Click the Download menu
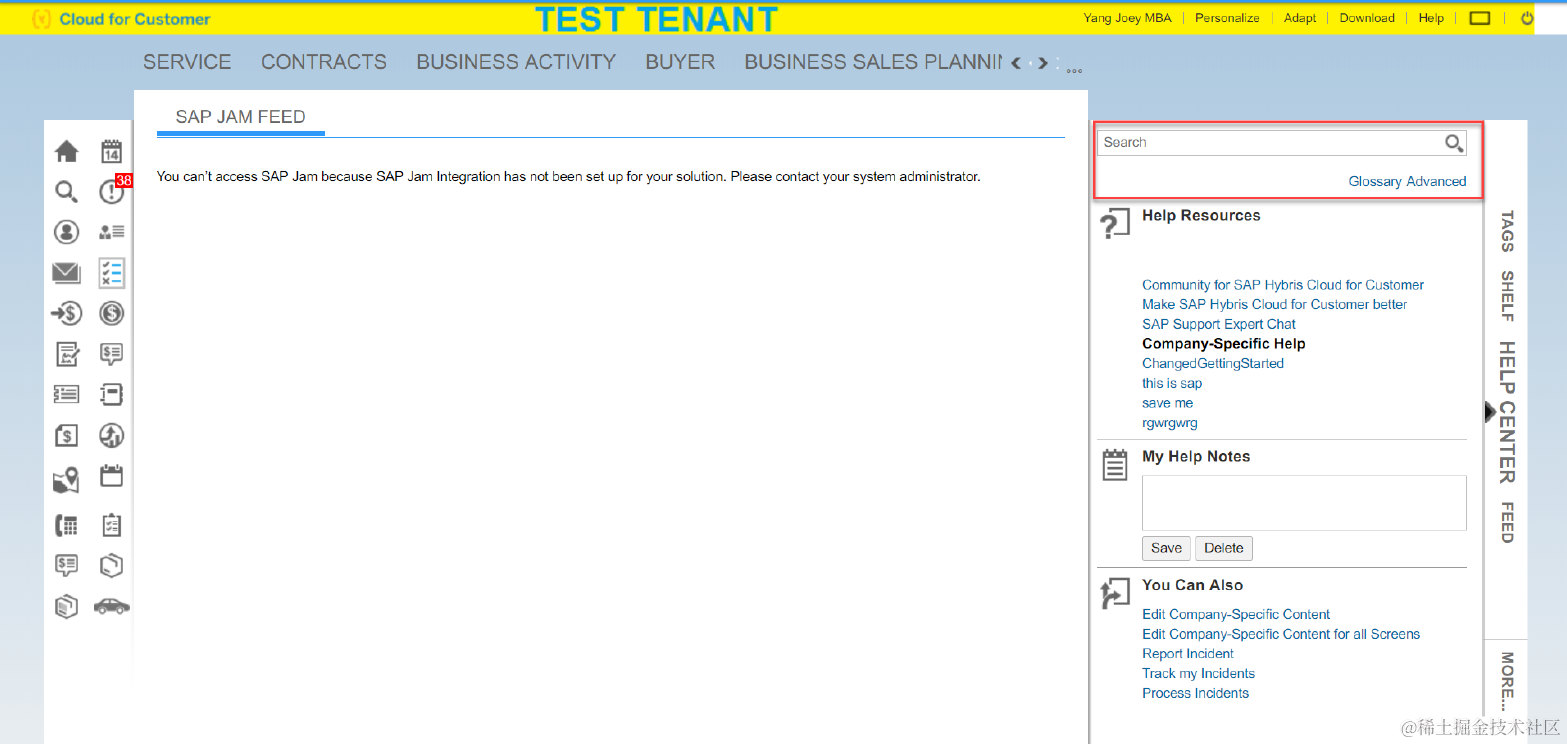Screen dimensions: 1567x744 (1367, 18)
